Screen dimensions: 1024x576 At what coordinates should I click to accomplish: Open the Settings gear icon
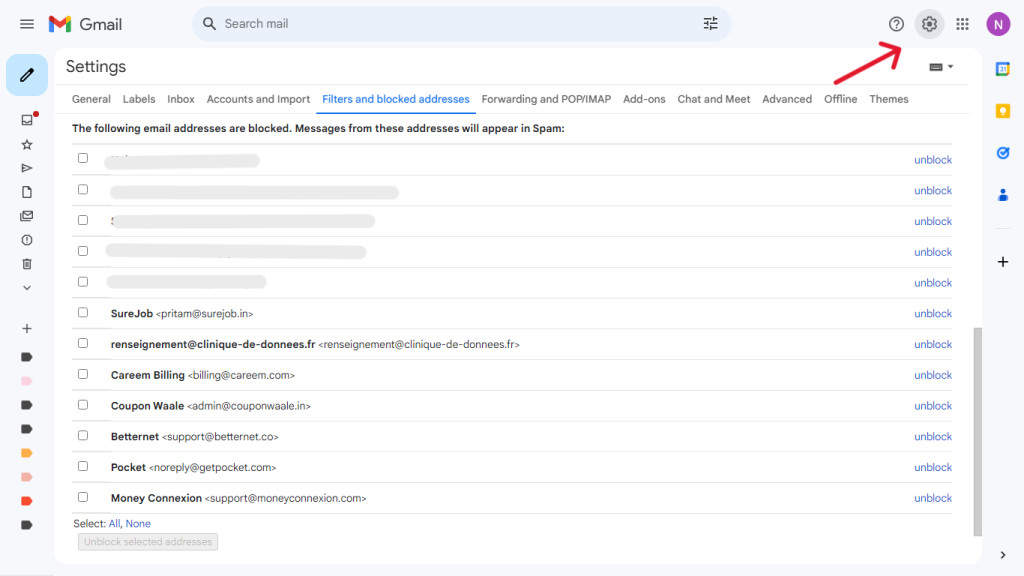point(929,24)
